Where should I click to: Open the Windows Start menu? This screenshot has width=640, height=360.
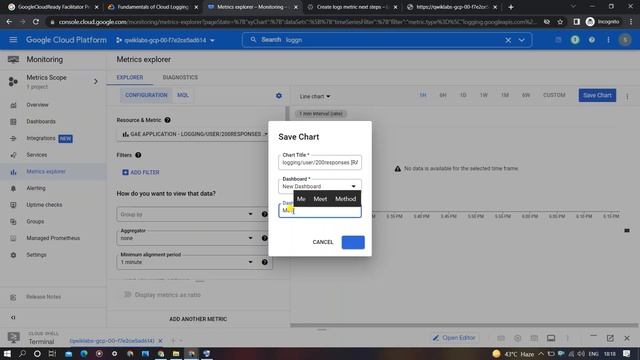(7, 353)
